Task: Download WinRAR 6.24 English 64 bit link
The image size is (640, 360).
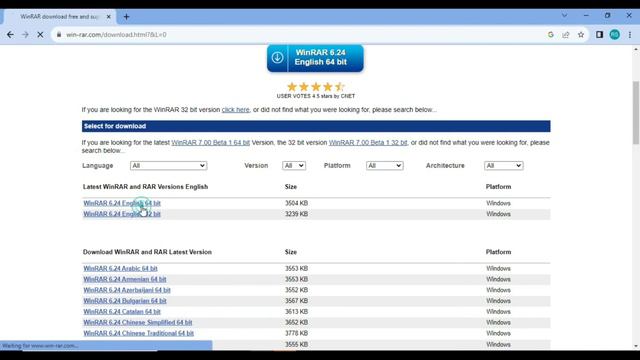Action: [x=122, y=203]
